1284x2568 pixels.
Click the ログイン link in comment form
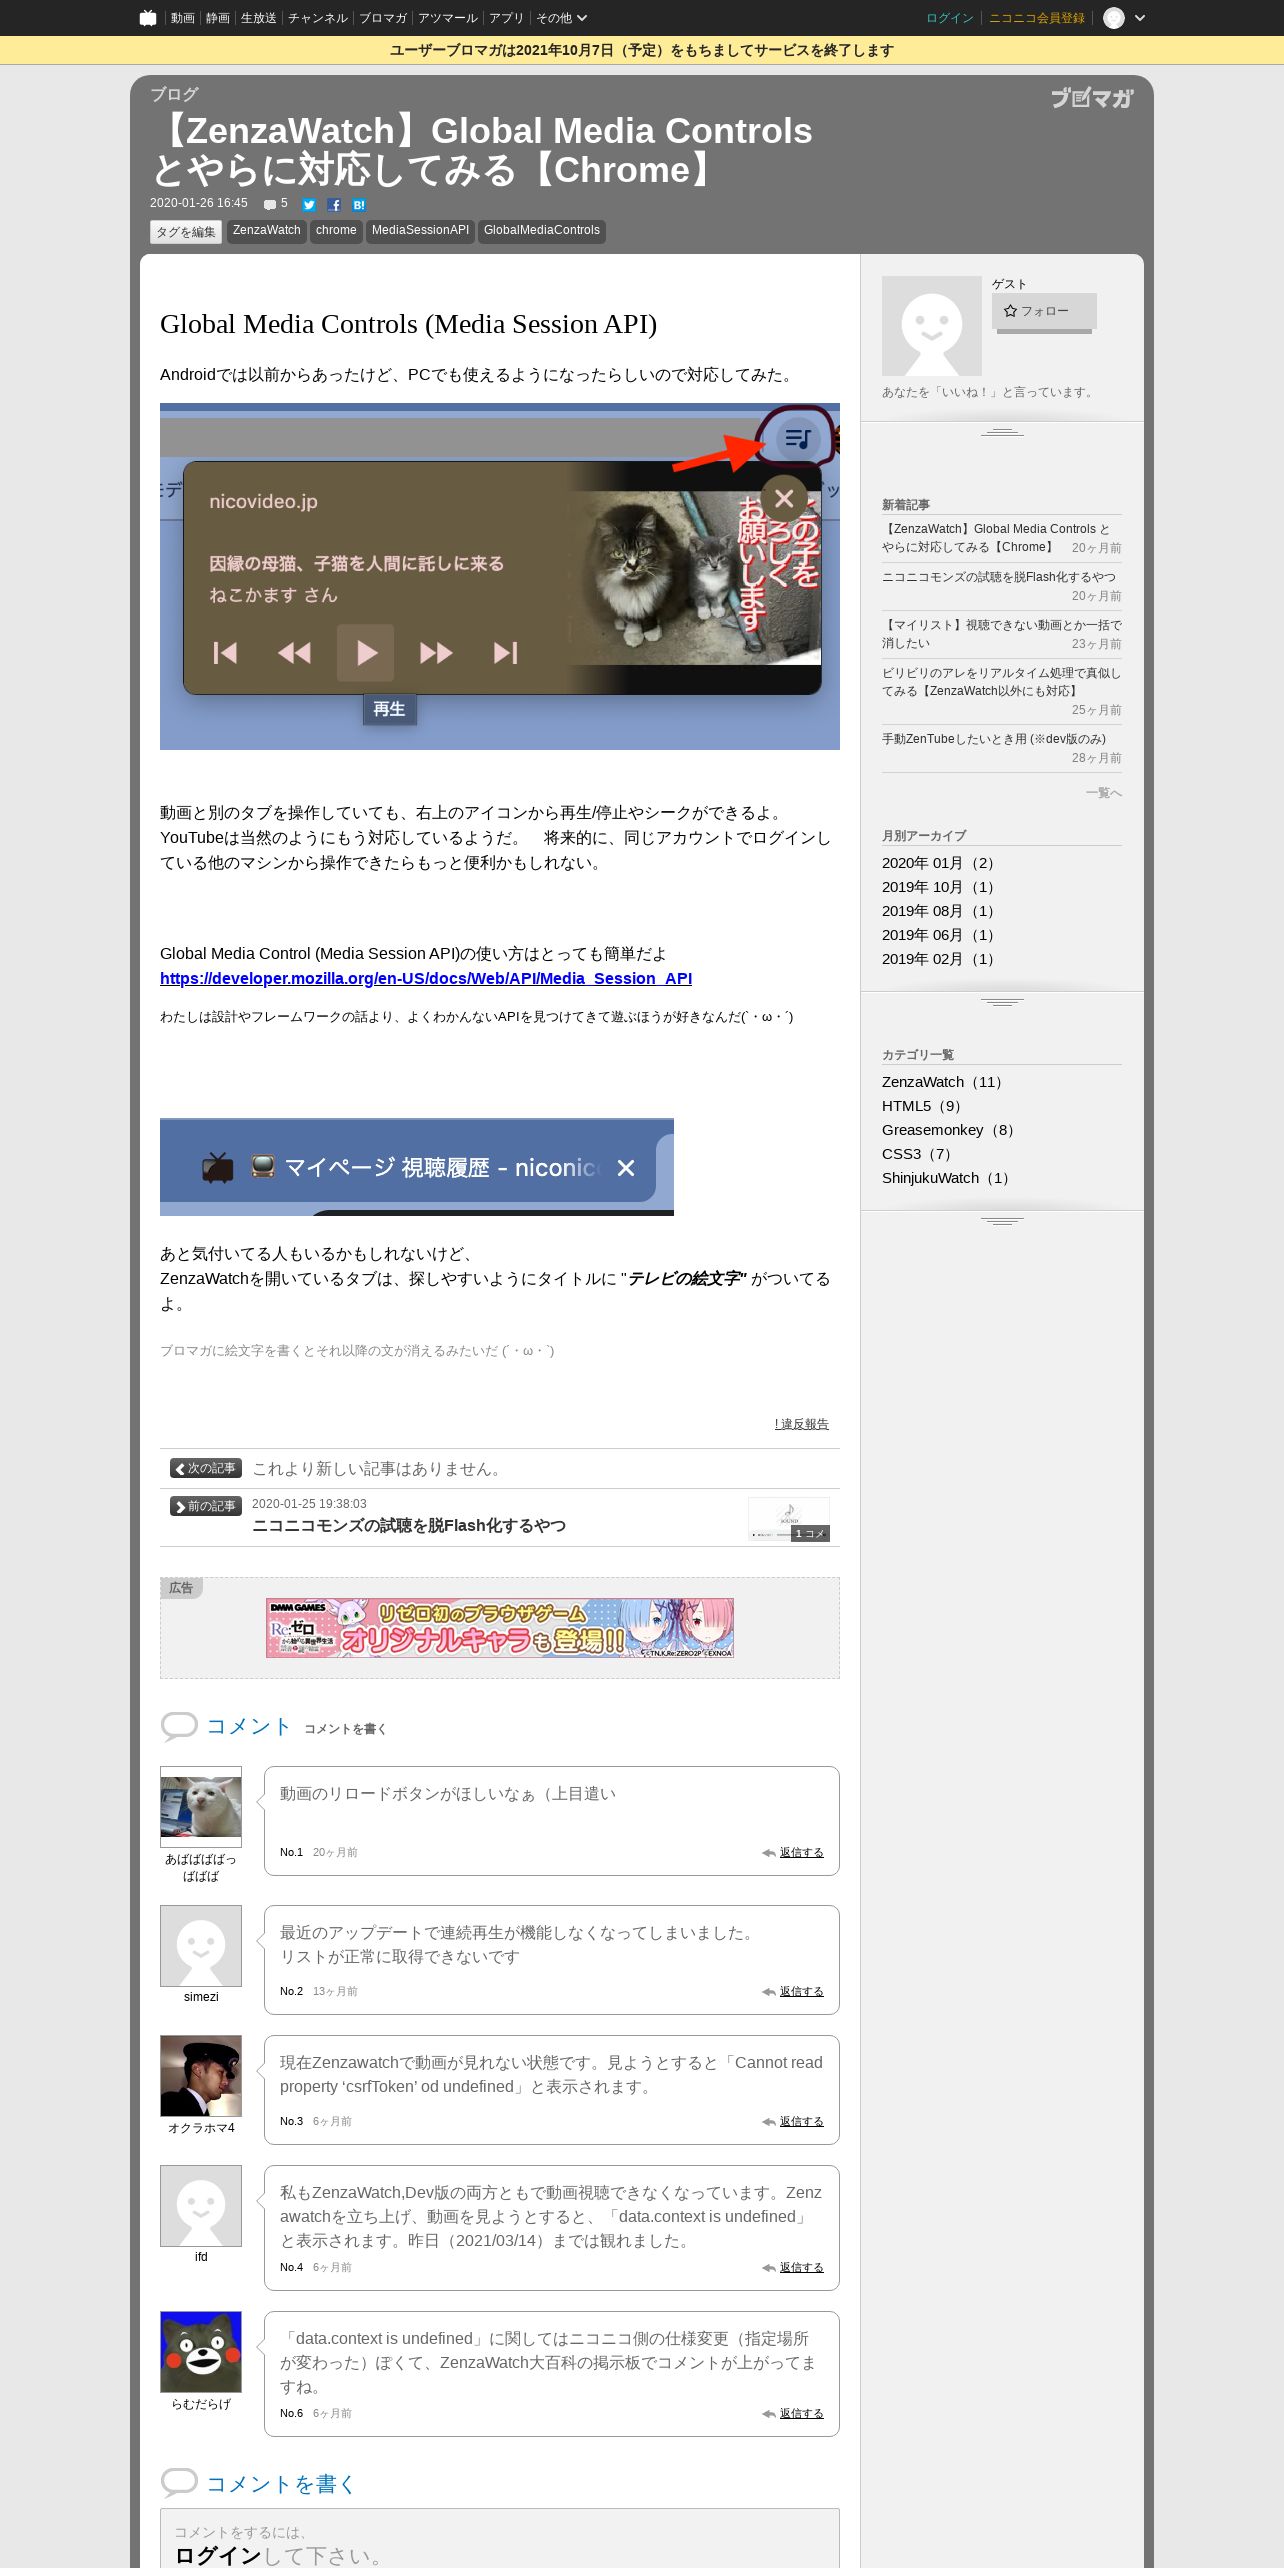218,2556
